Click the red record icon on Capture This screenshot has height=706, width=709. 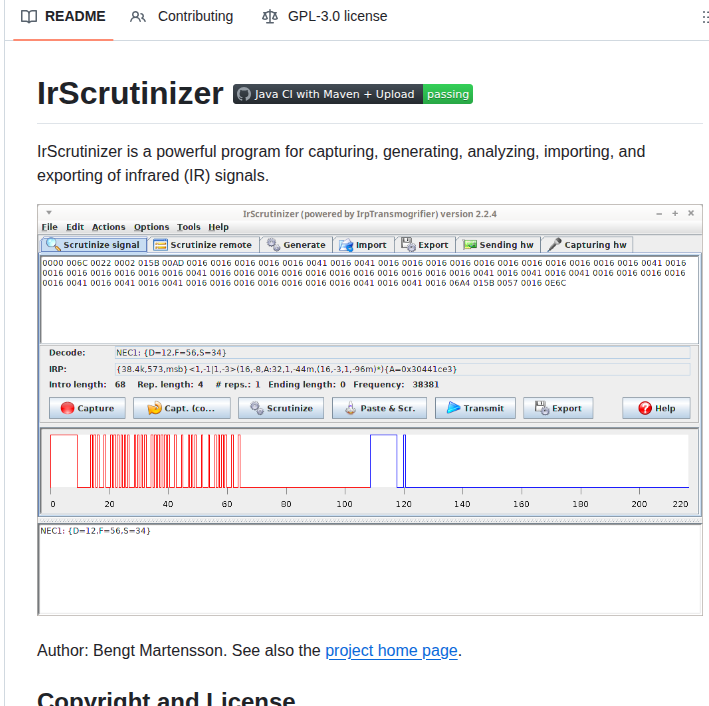coord(67,408)
